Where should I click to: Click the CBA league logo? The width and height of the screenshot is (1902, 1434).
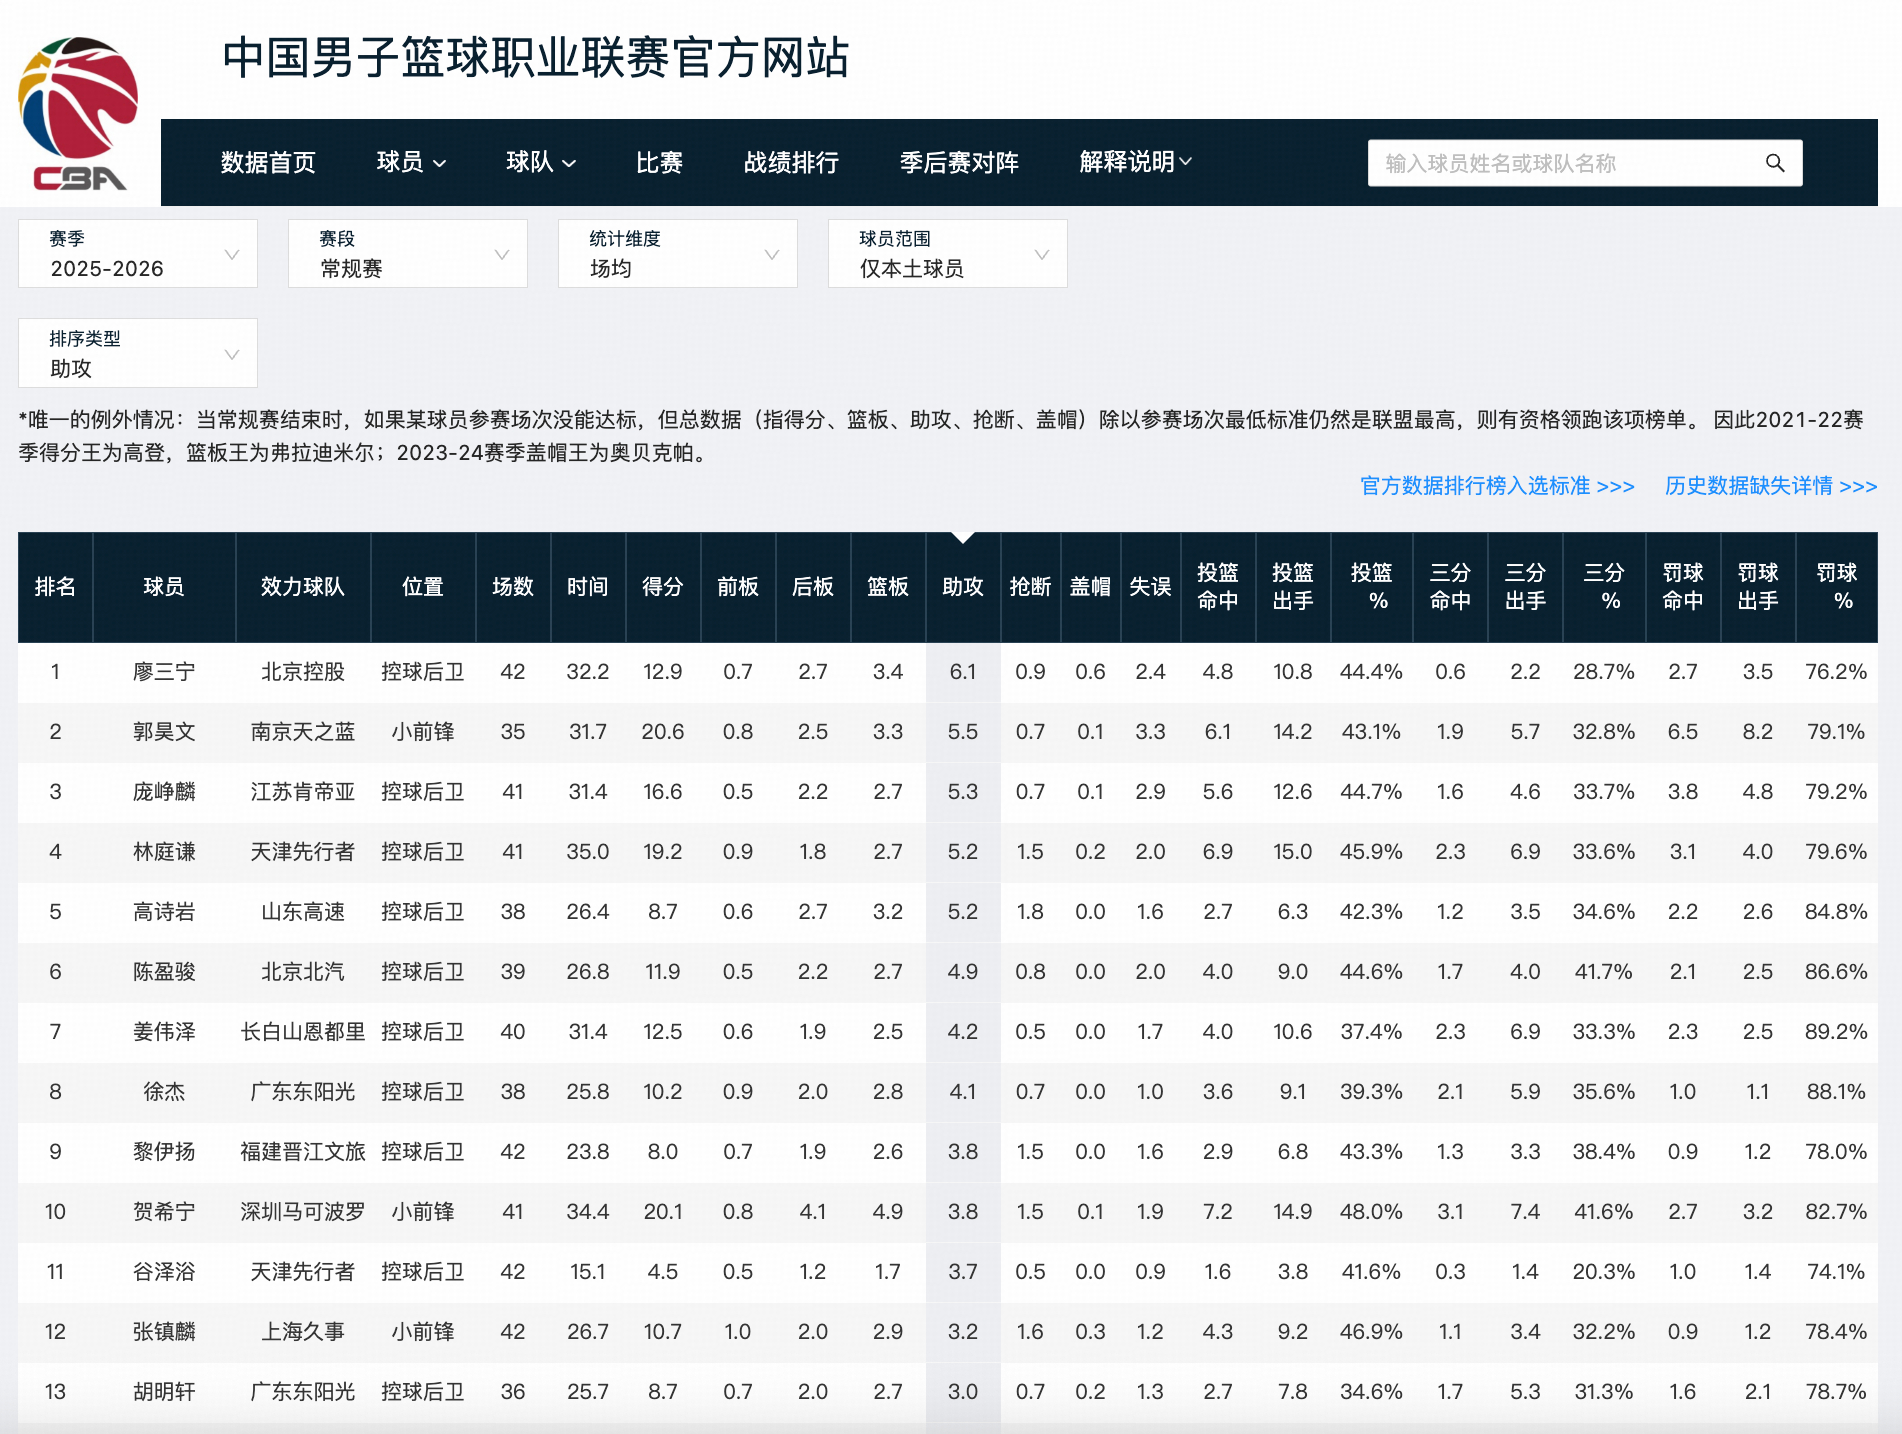pos(79,113)
